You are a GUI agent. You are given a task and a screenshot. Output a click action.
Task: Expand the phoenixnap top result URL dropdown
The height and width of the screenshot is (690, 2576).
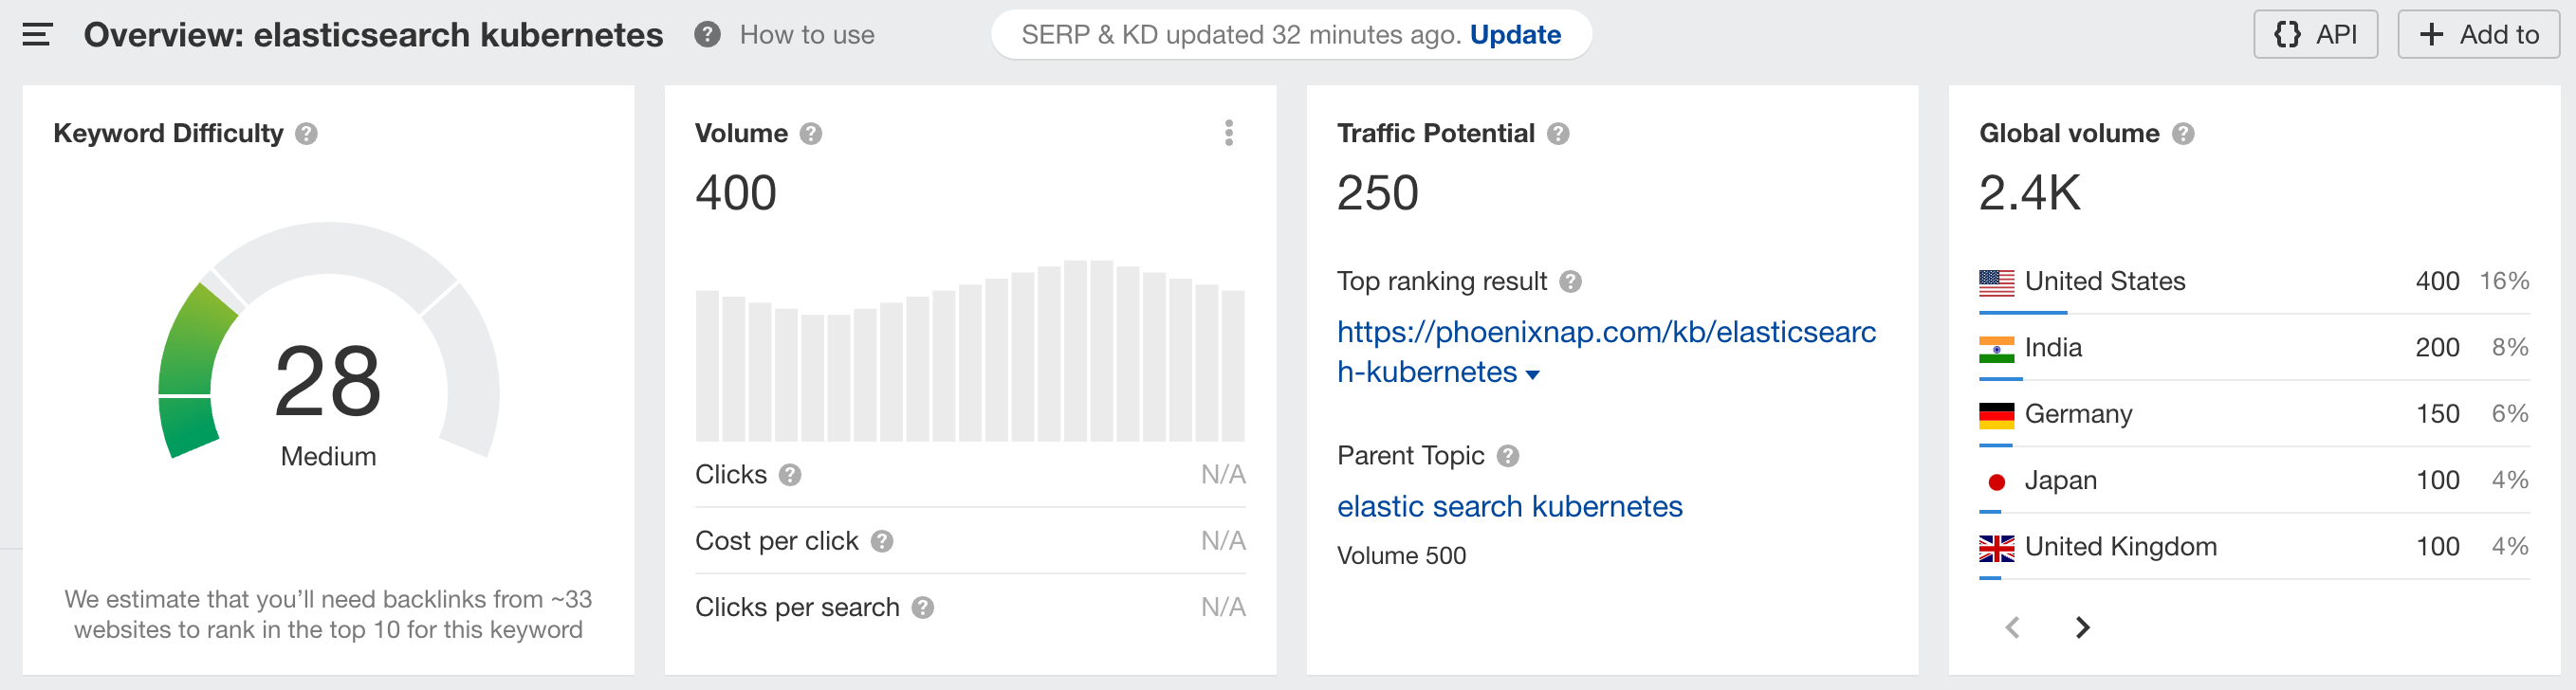click(x=1532, y=375)
